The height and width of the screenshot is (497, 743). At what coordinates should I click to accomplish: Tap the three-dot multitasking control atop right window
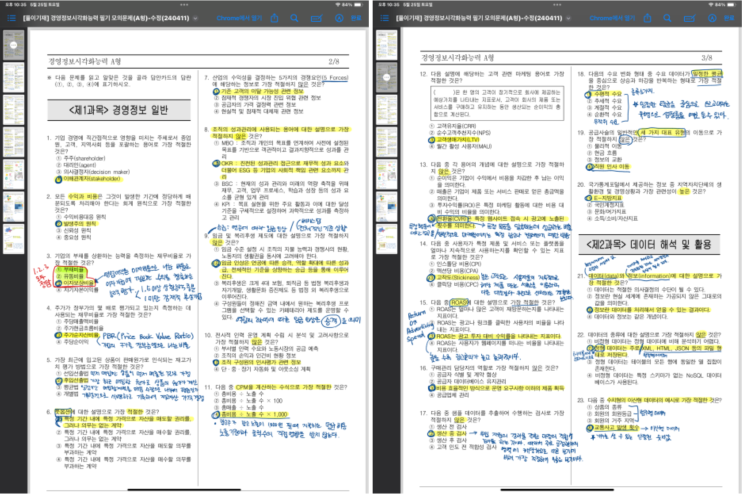click(x=557, y=4)
